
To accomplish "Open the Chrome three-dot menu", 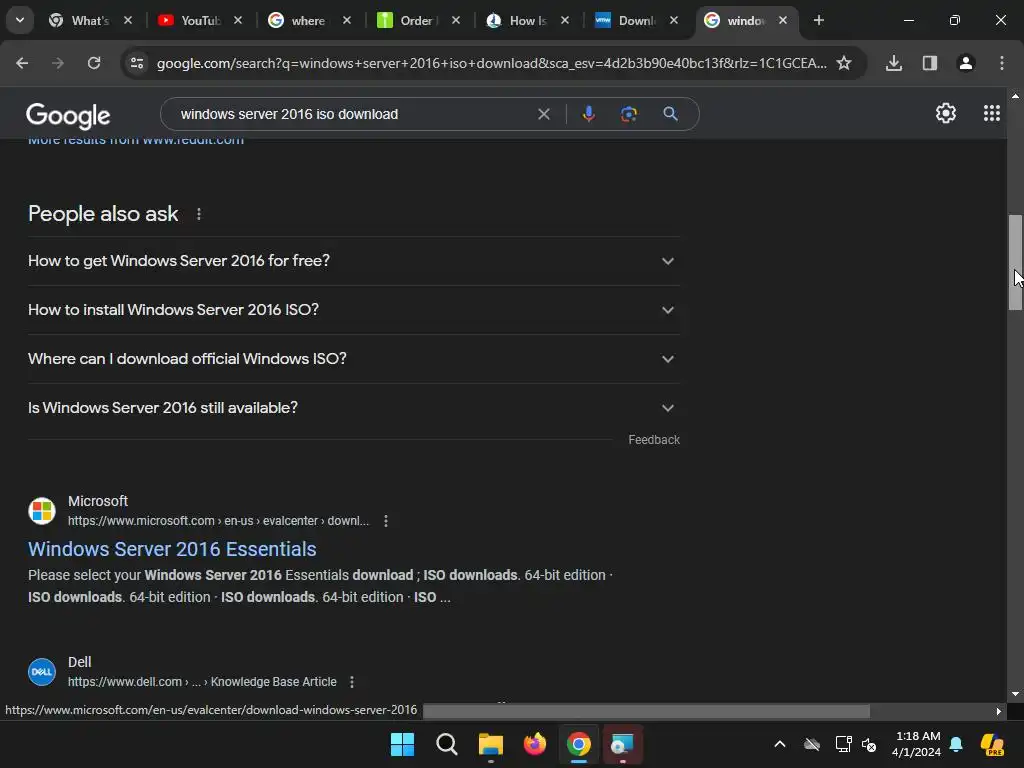I will (x=1002, y=63).
